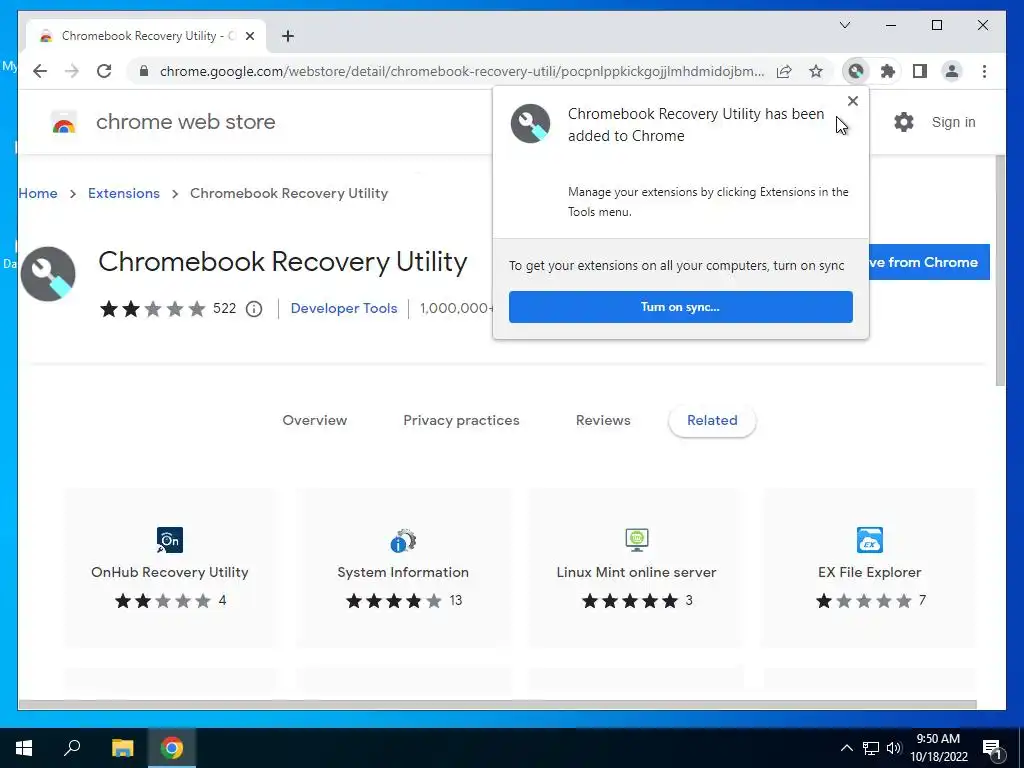The width and height of the screenshot is (1024, 768).
Task: Click Remove from Chrome button
Action: pos(929,263)
